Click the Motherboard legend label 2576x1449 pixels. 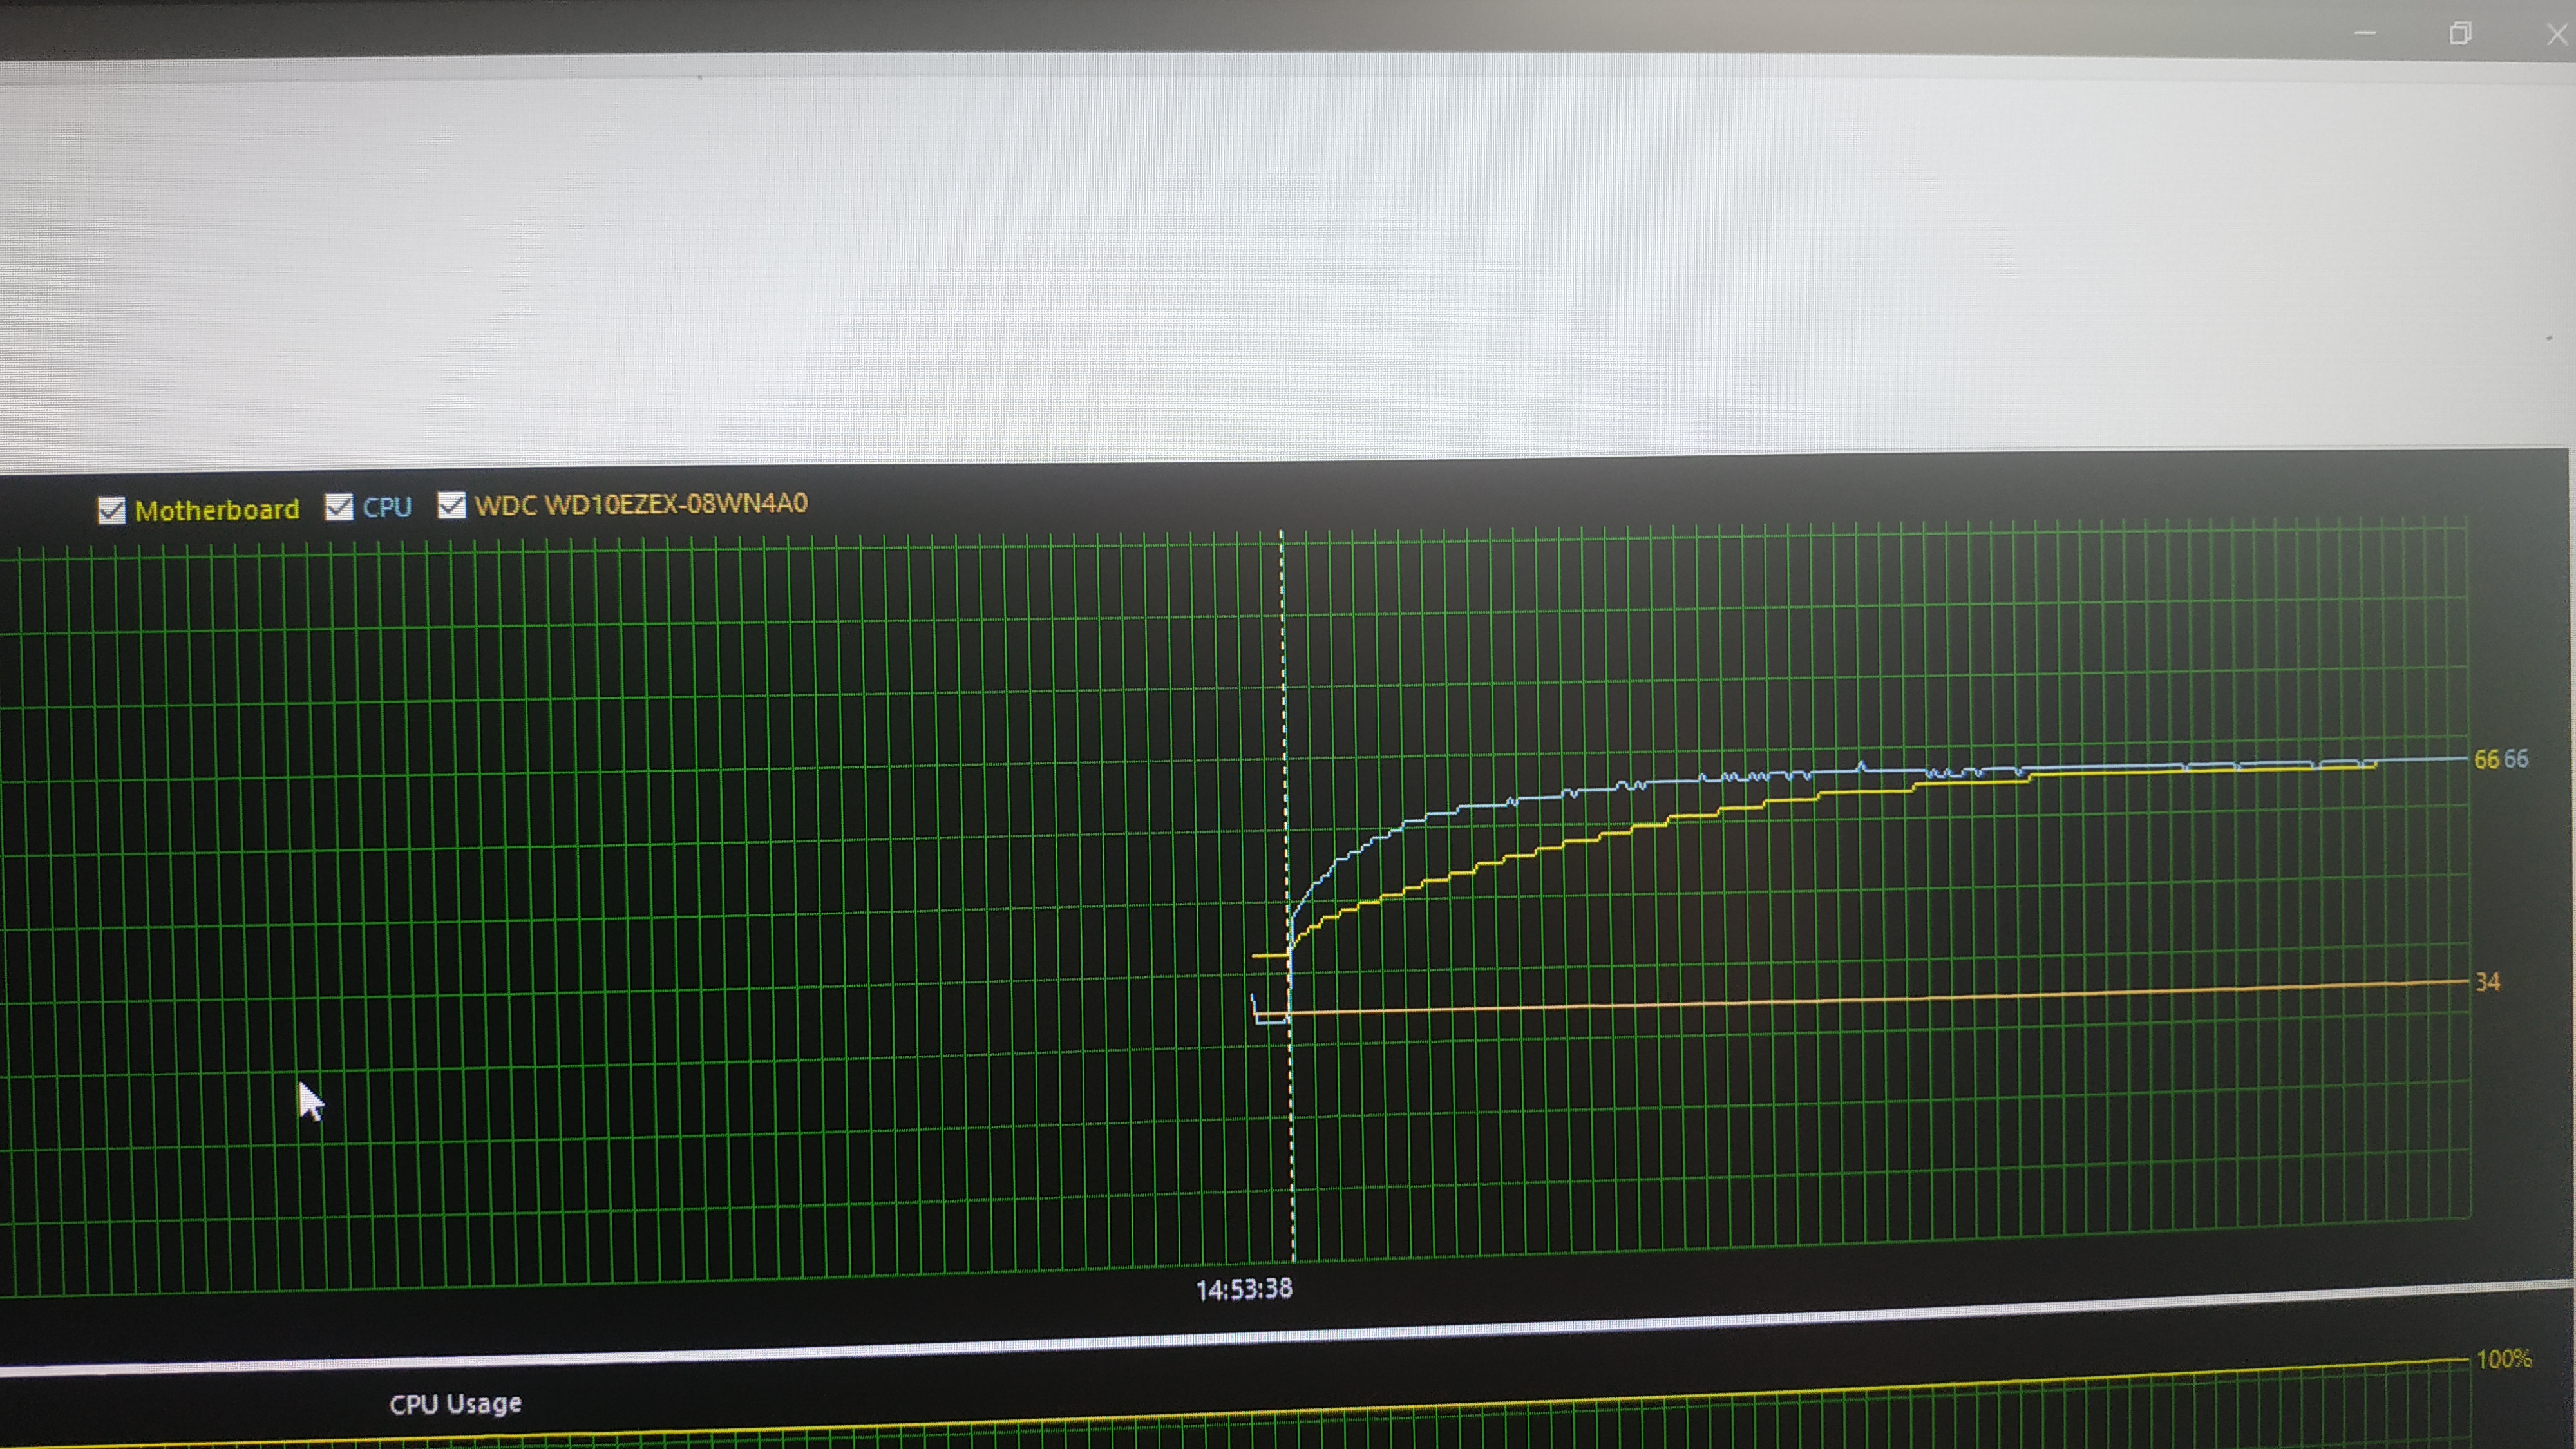tap(217, 510)
